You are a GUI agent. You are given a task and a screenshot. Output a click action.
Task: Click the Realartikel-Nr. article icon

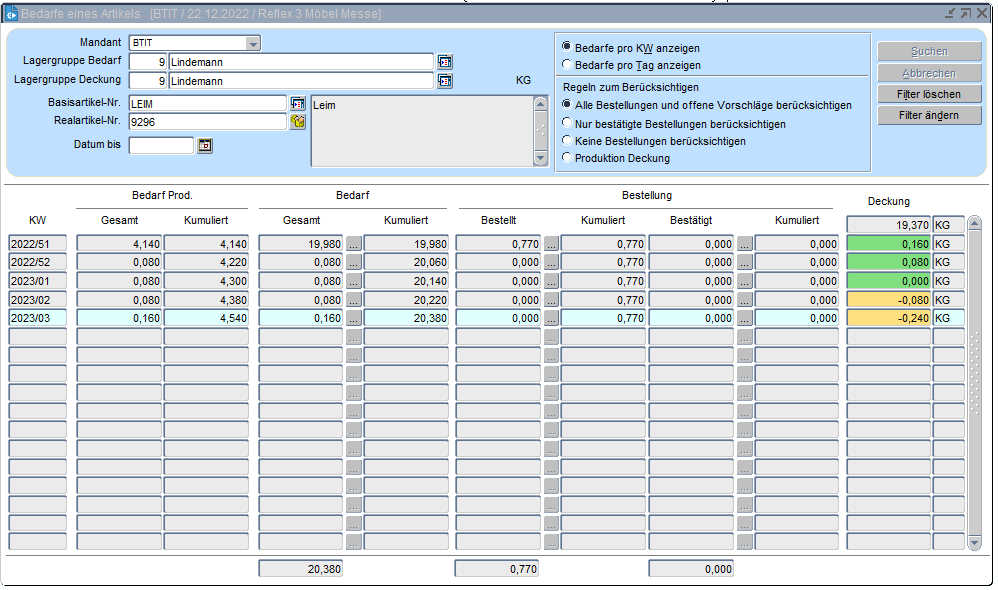(x=297, y=122)
